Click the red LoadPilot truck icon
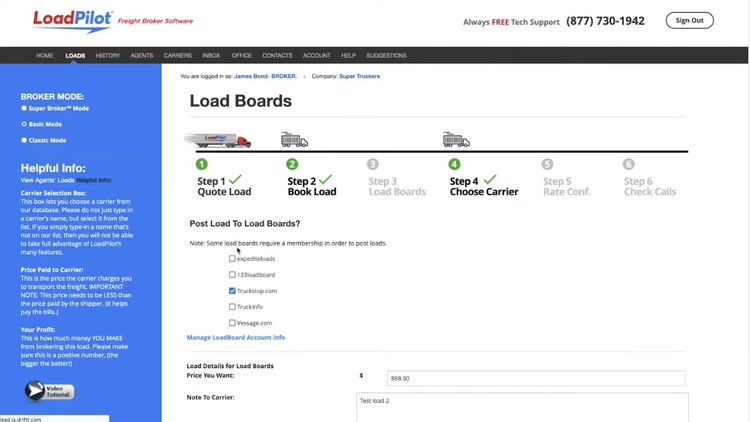Viewport: 750px width, 422px height. pos(218,140)
